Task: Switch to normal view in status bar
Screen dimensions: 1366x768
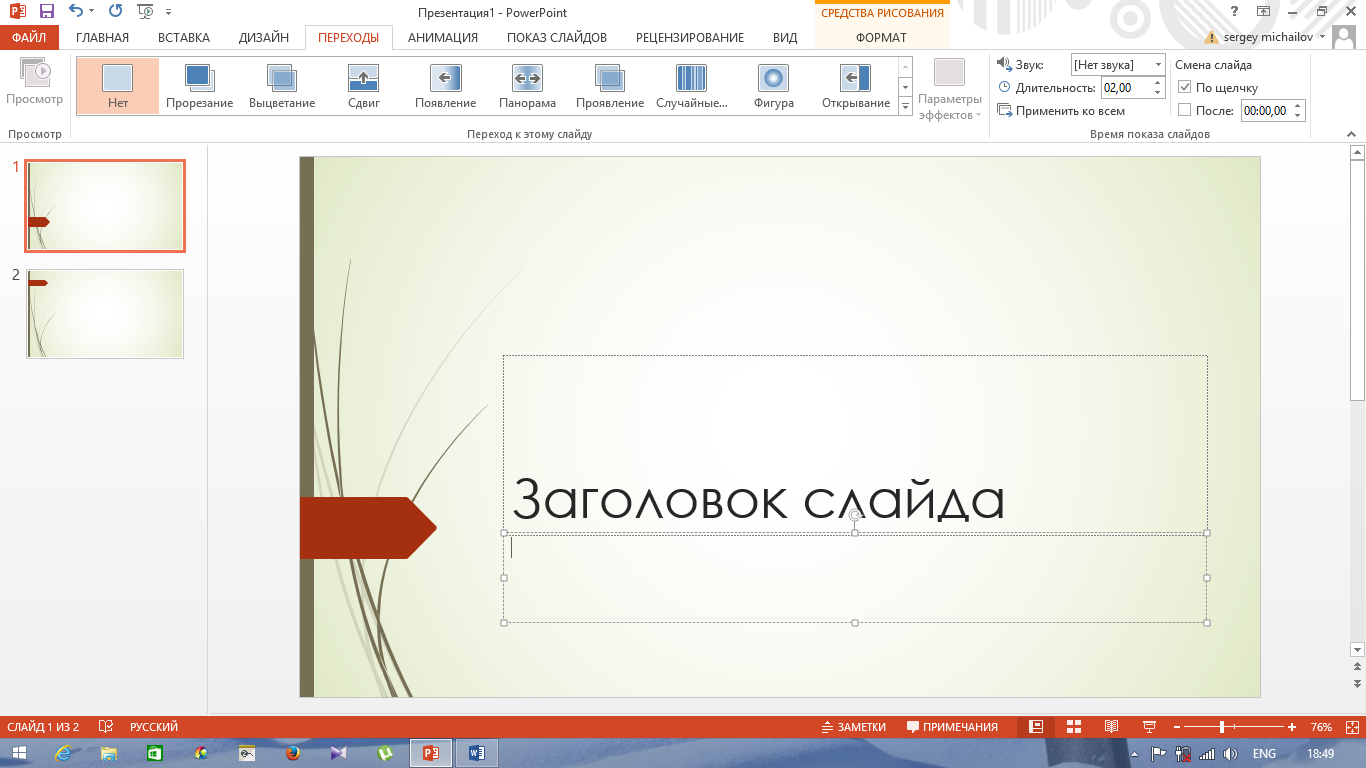Action: (1037, 727)
